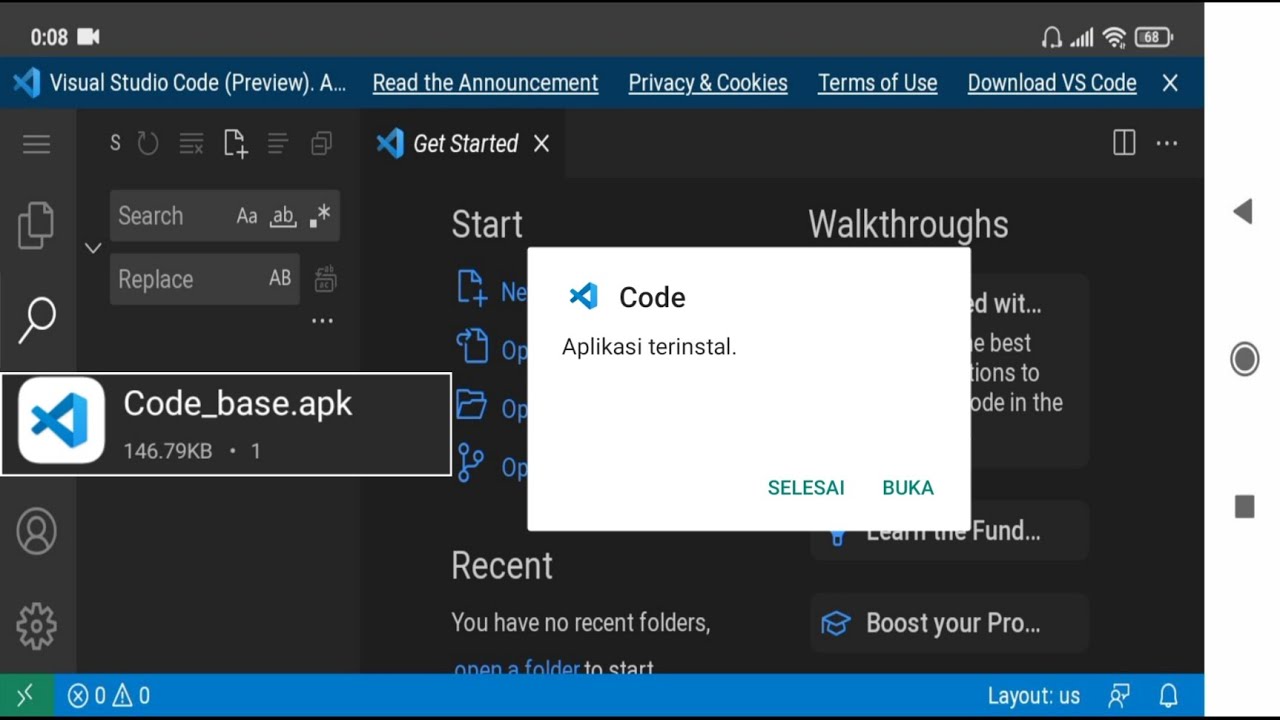Image resolution: width=1280 pixels, height=720 pixels.
Task: Open notifications bell icon
Action: pyautogui.click(x=1168, y=696)
